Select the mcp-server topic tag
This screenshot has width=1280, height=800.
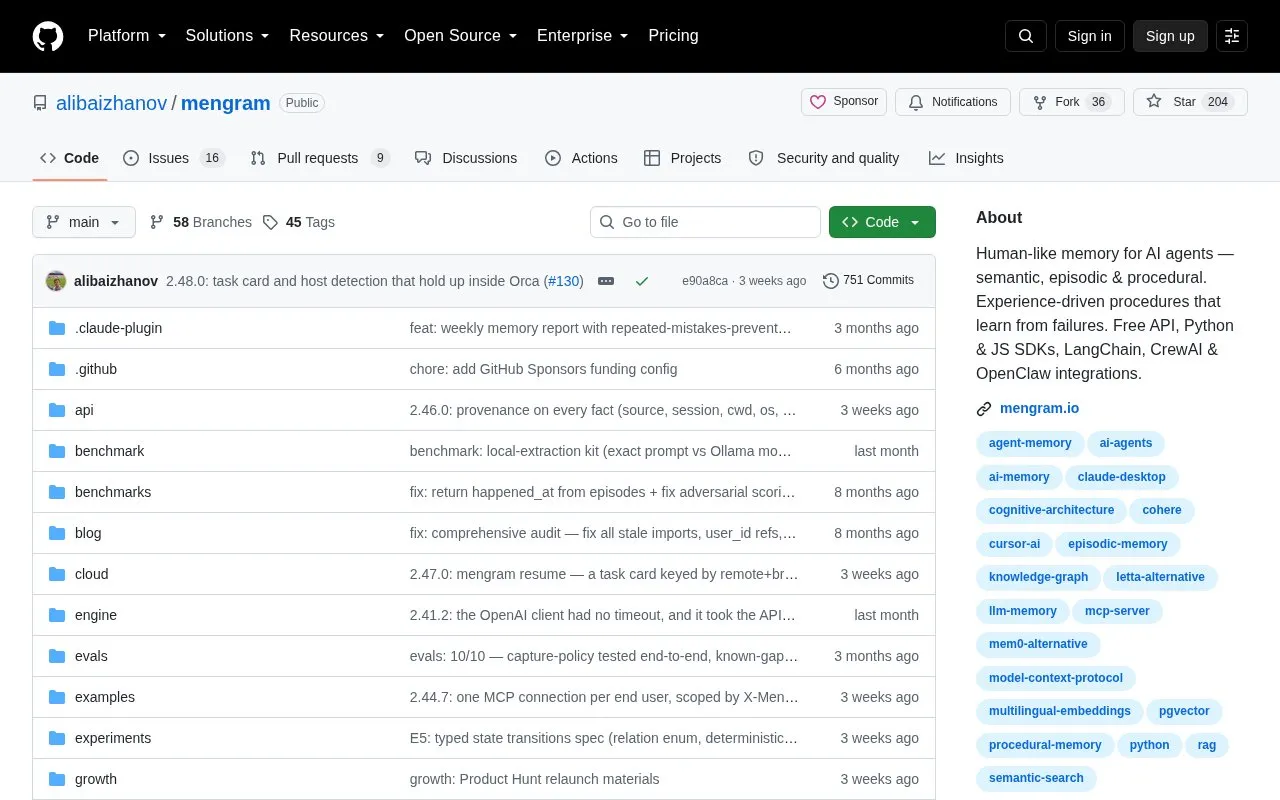(x=1117, y=611)
